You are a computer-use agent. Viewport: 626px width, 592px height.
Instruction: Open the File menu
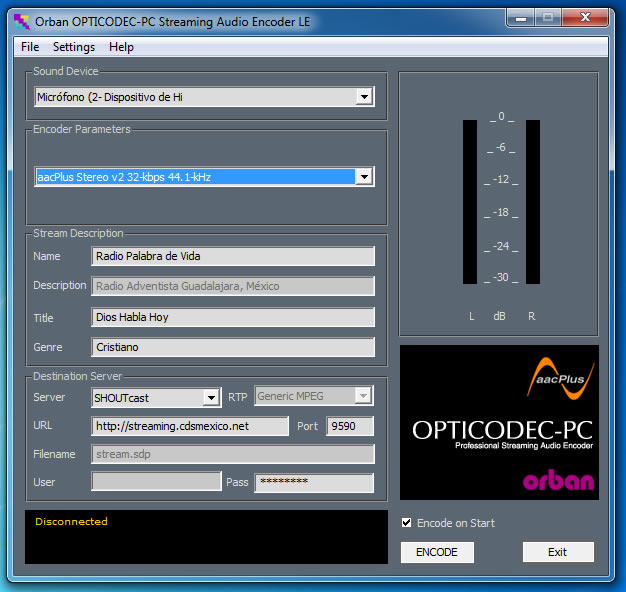pos(30,47)
